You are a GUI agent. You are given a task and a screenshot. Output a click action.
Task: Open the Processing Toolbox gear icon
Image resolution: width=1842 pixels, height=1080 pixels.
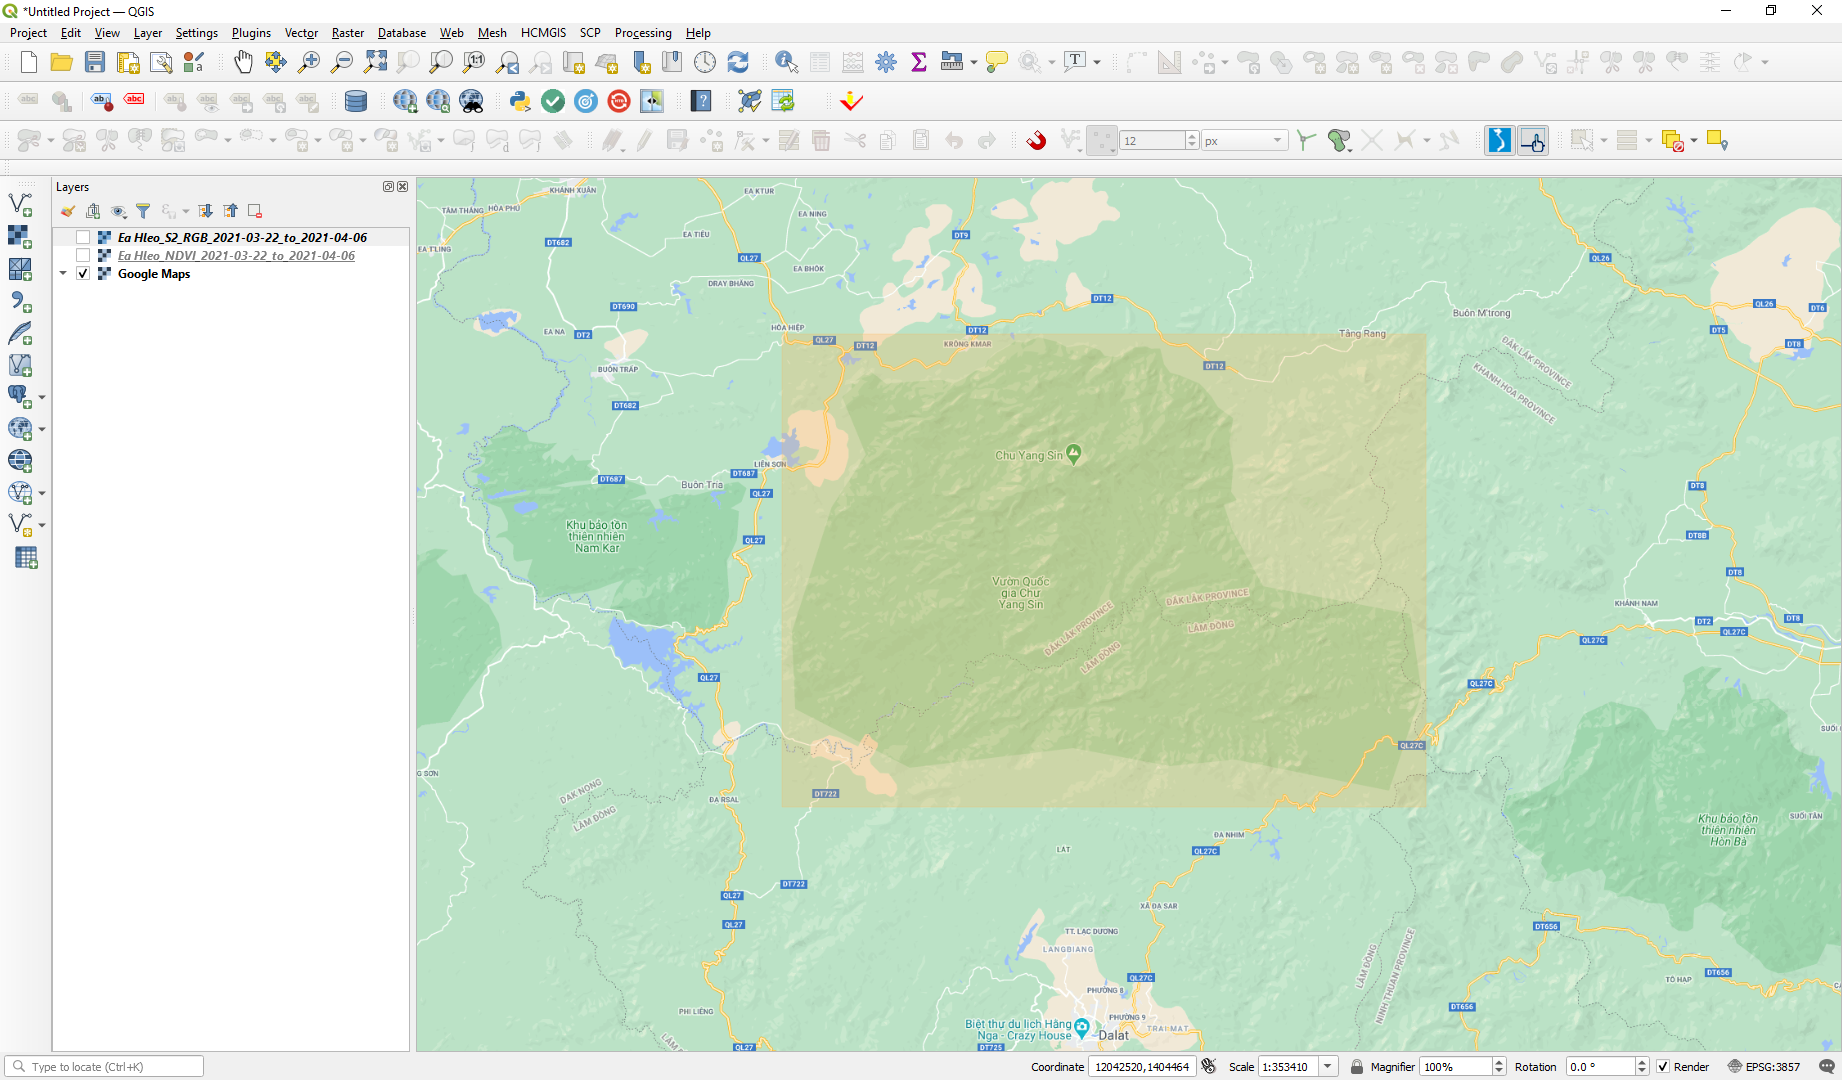tap(886, 62)
